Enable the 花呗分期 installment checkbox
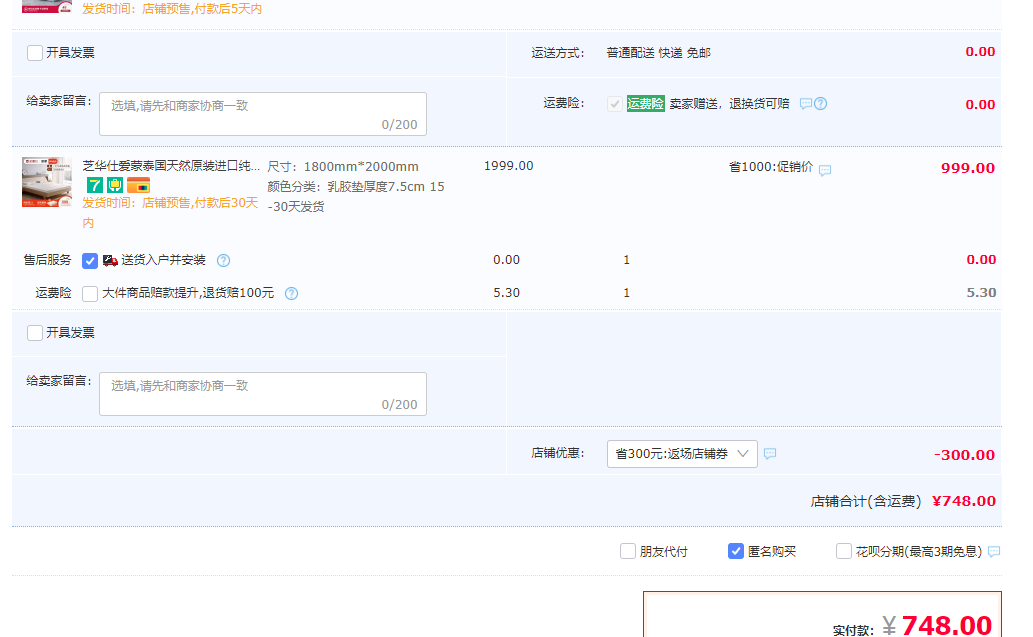This screenshot has width=1033, height=637. pos(844,551)
